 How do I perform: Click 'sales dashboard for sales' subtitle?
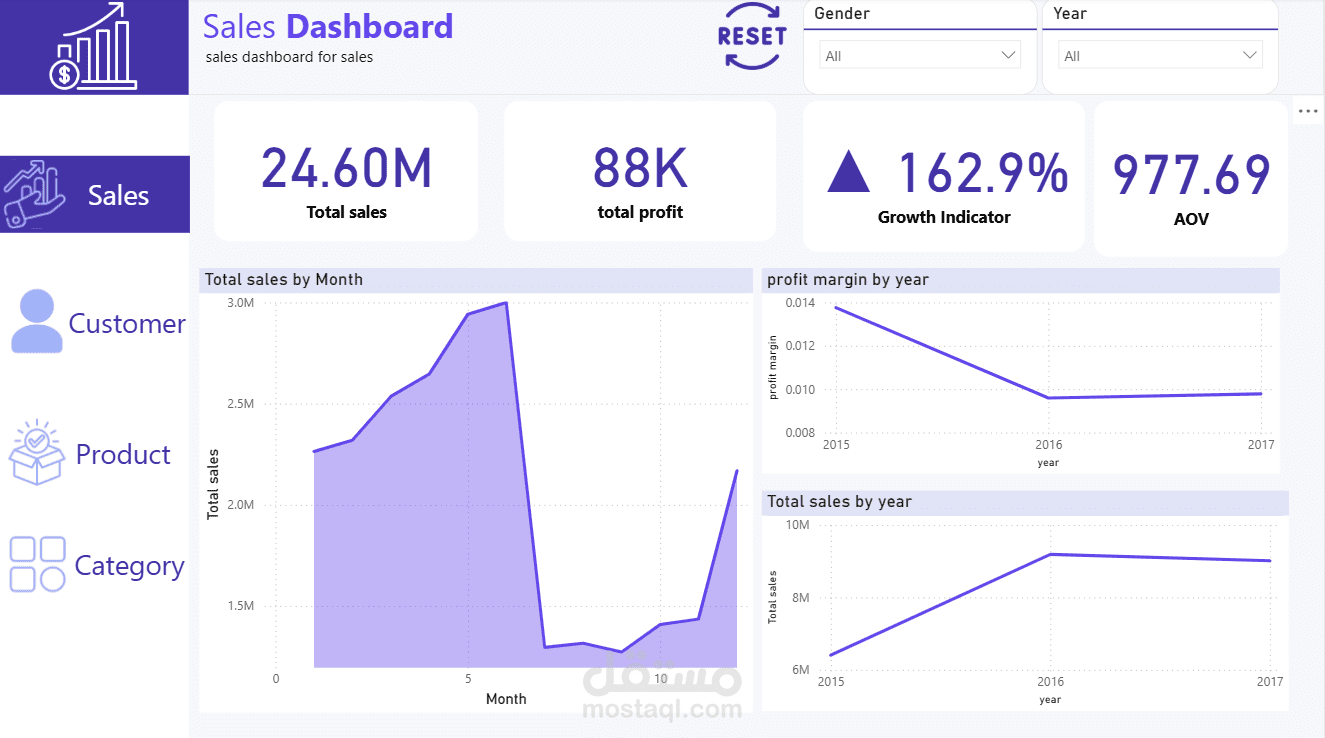click(289, 57)
